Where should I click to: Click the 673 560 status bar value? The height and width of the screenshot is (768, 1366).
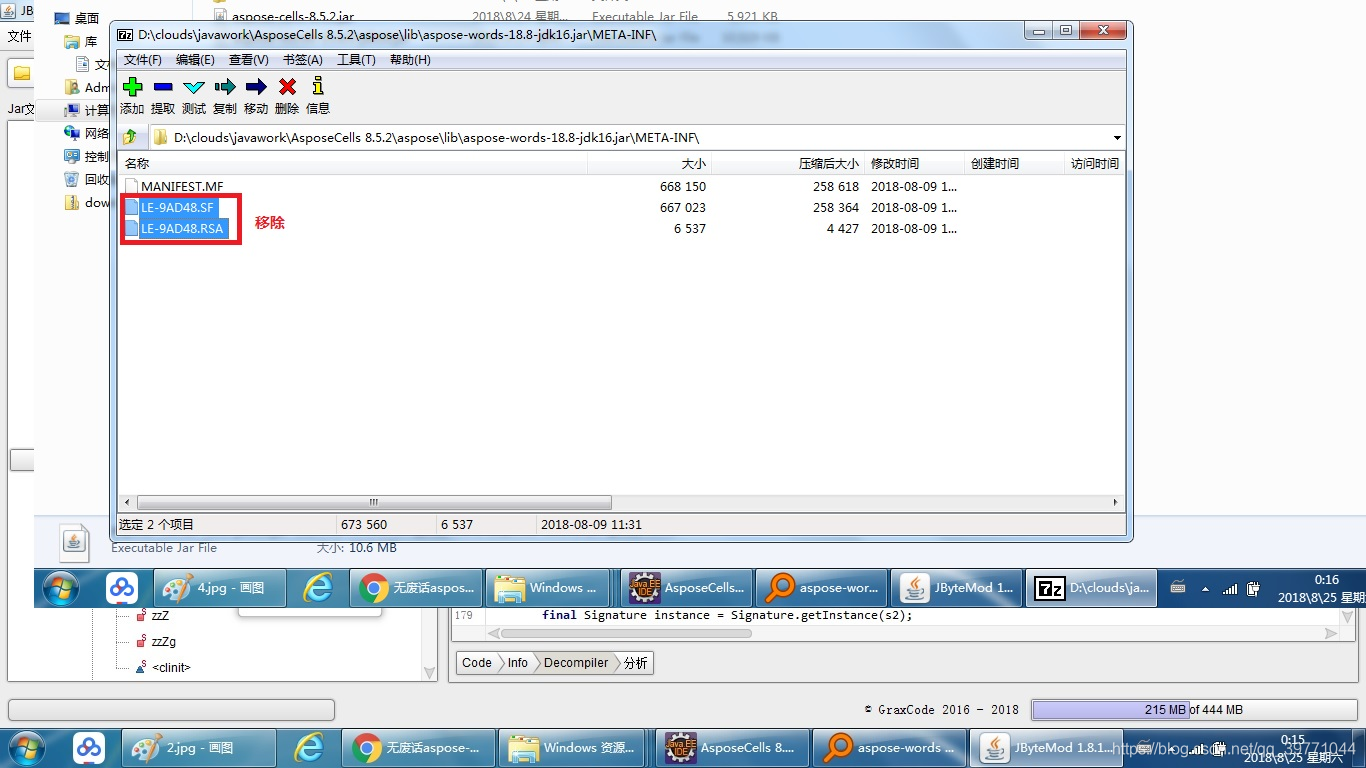[364, 524]
